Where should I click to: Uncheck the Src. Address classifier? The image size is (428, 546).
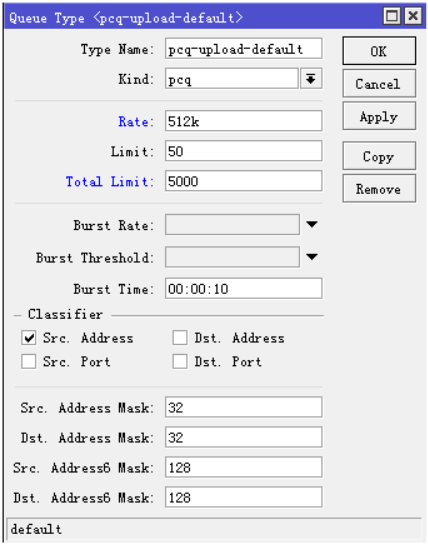(29, 338)
